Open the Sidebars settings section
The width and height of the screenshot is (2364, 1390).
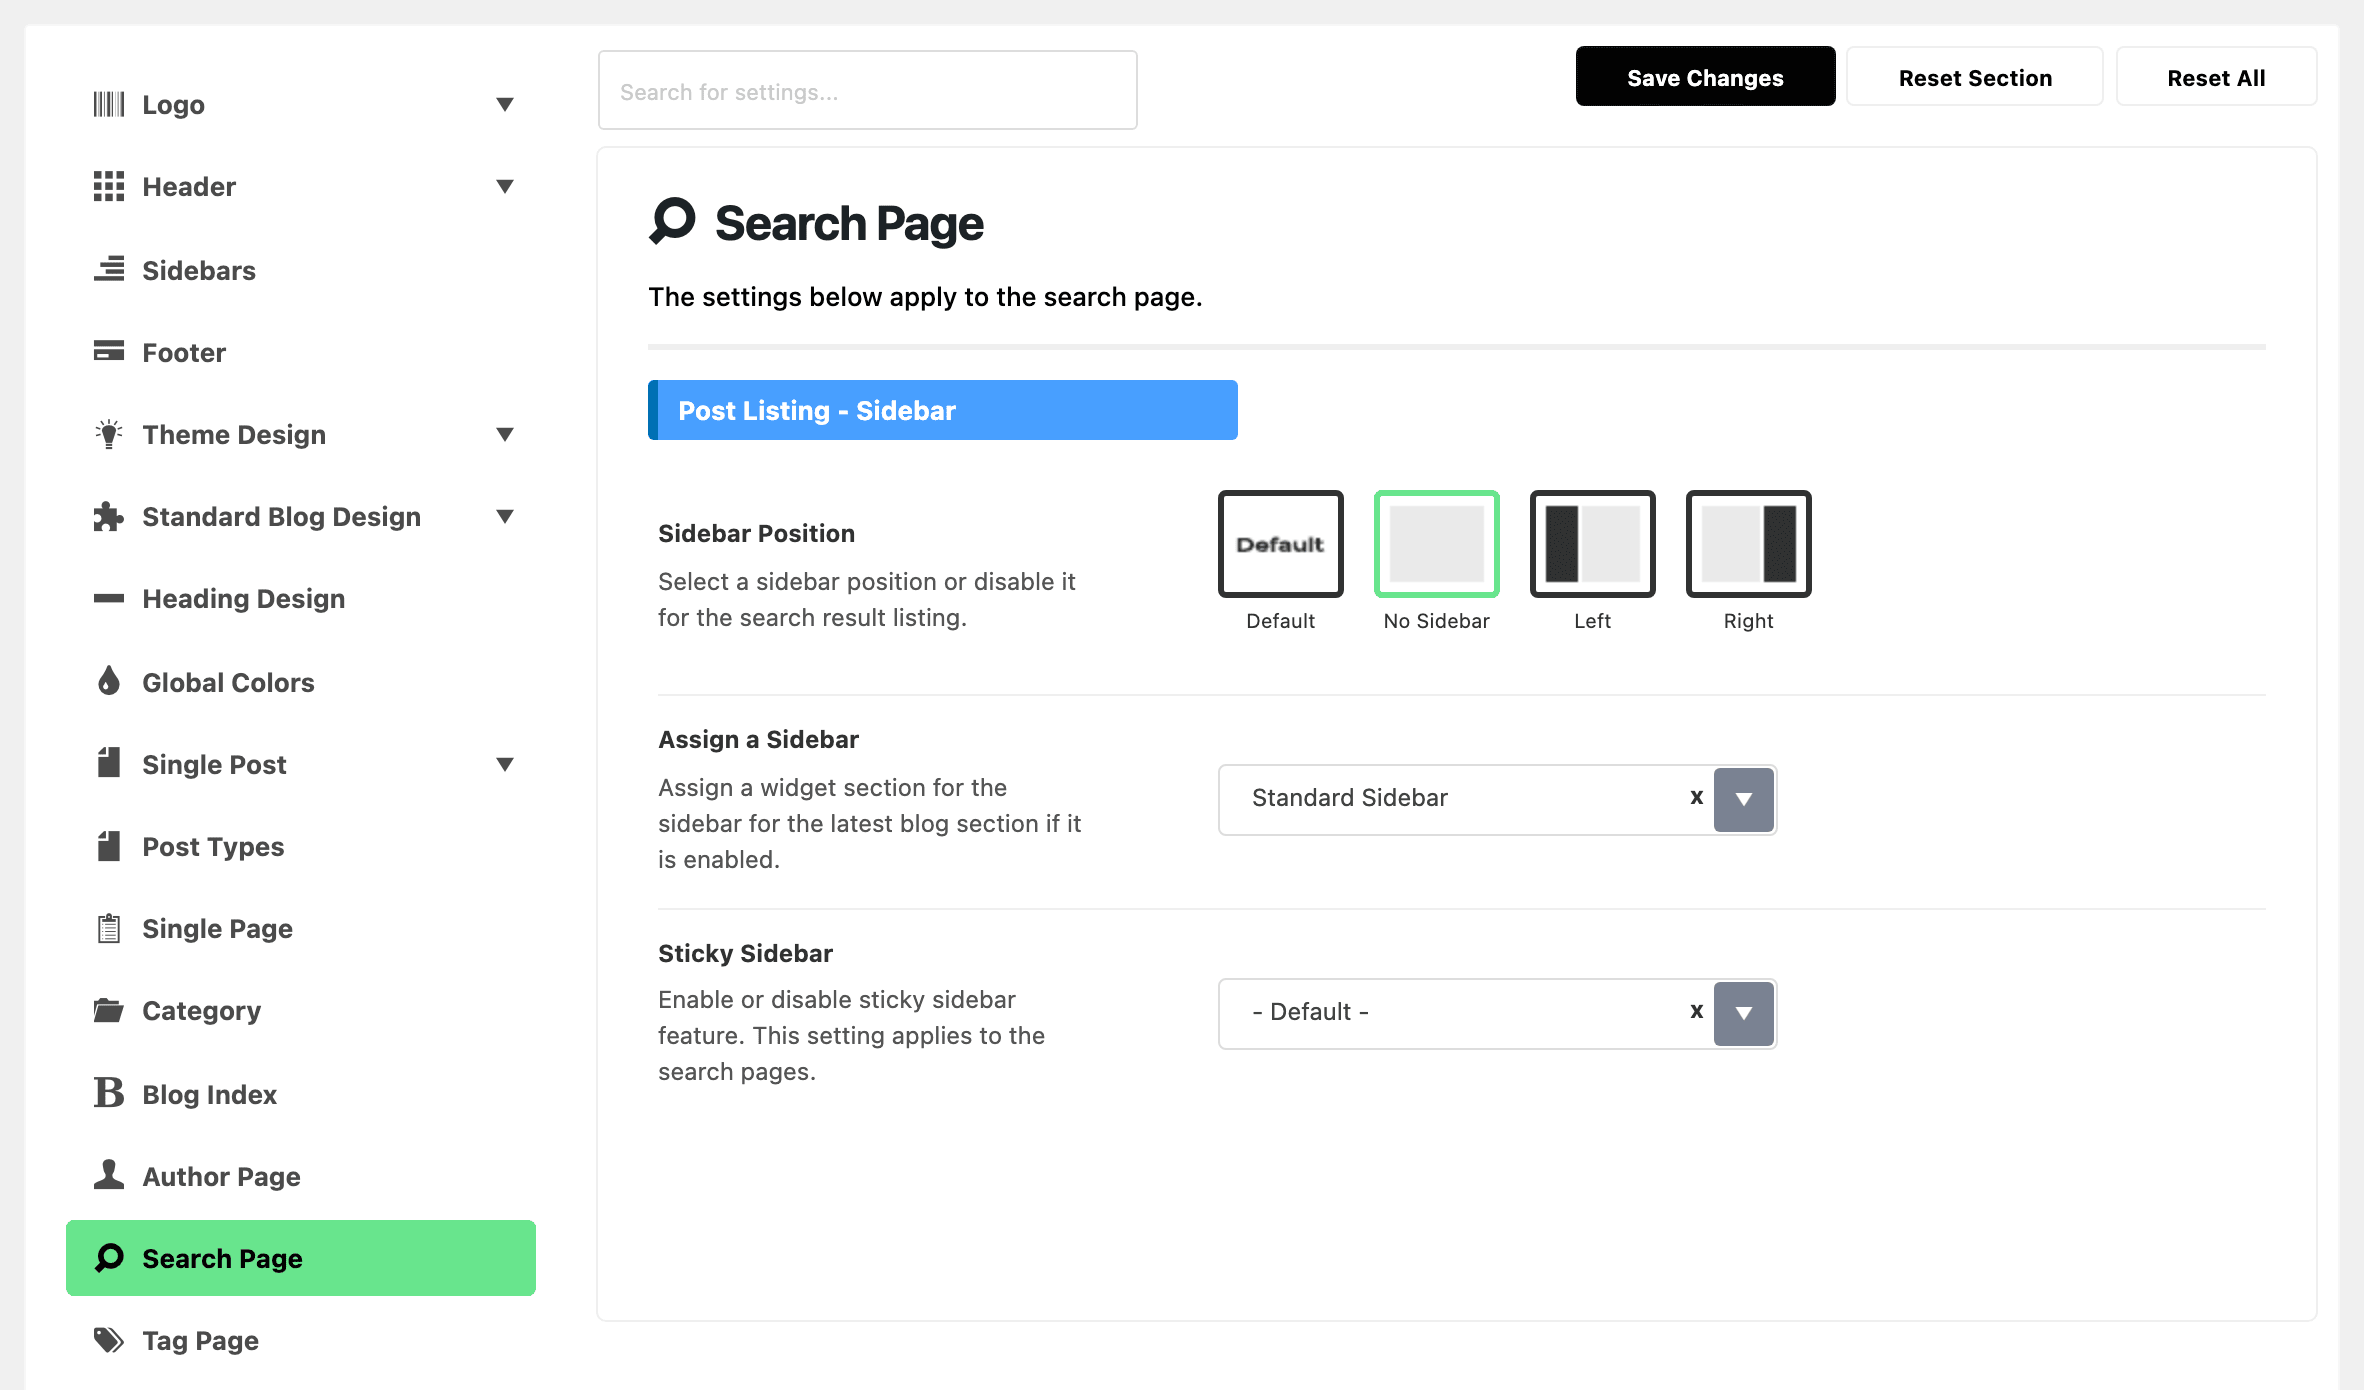tap(301, 270)
